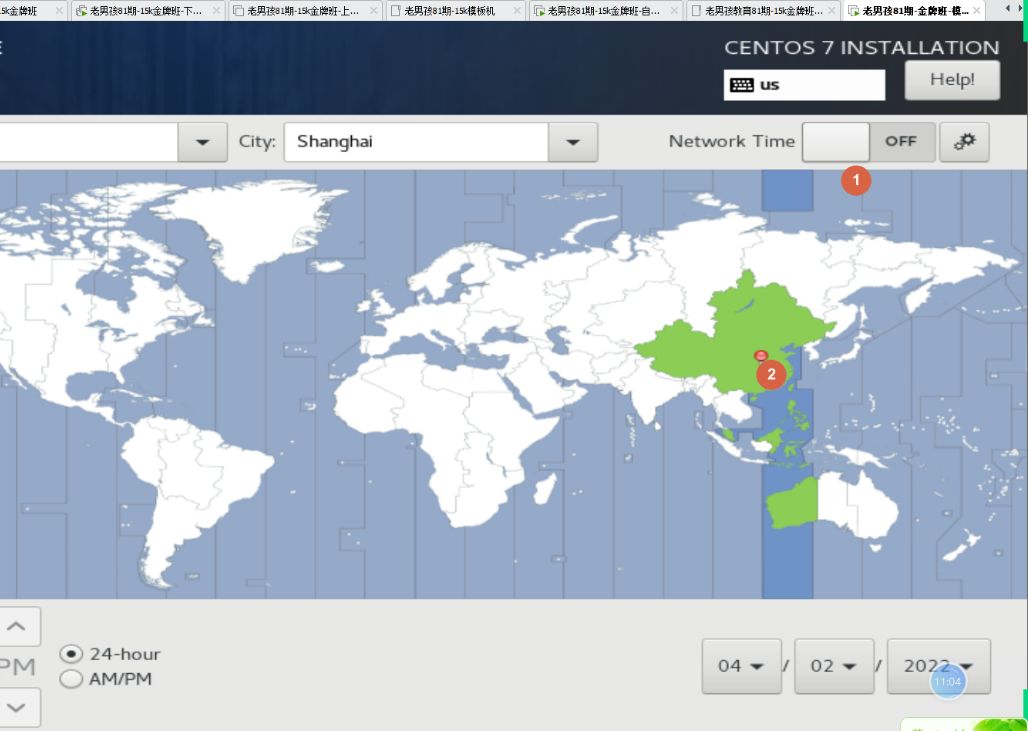Switch to tab 老男孩教育81期-15k金牌班
This screenshot has width=1028, height=731.
tap(763, 10)
